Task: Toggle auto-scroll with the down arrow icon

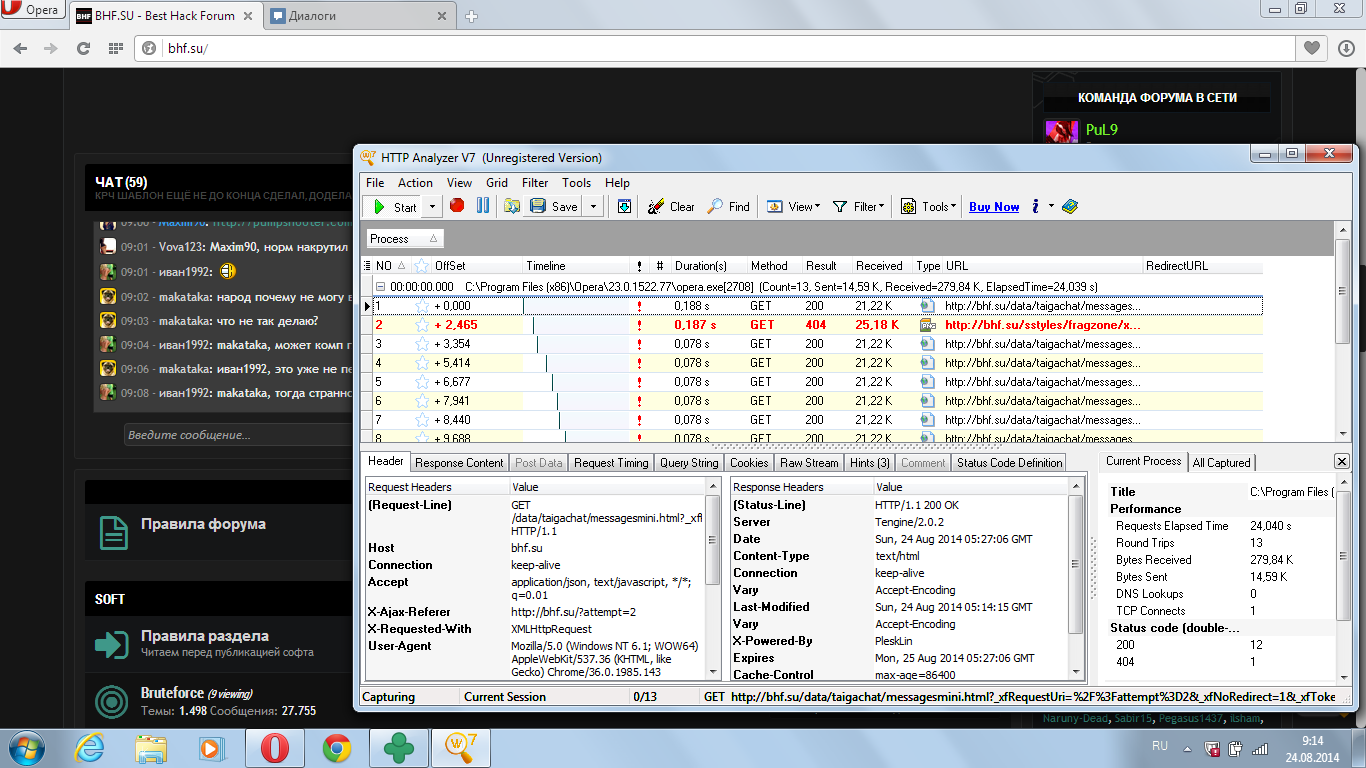Action: pos(624,206)
